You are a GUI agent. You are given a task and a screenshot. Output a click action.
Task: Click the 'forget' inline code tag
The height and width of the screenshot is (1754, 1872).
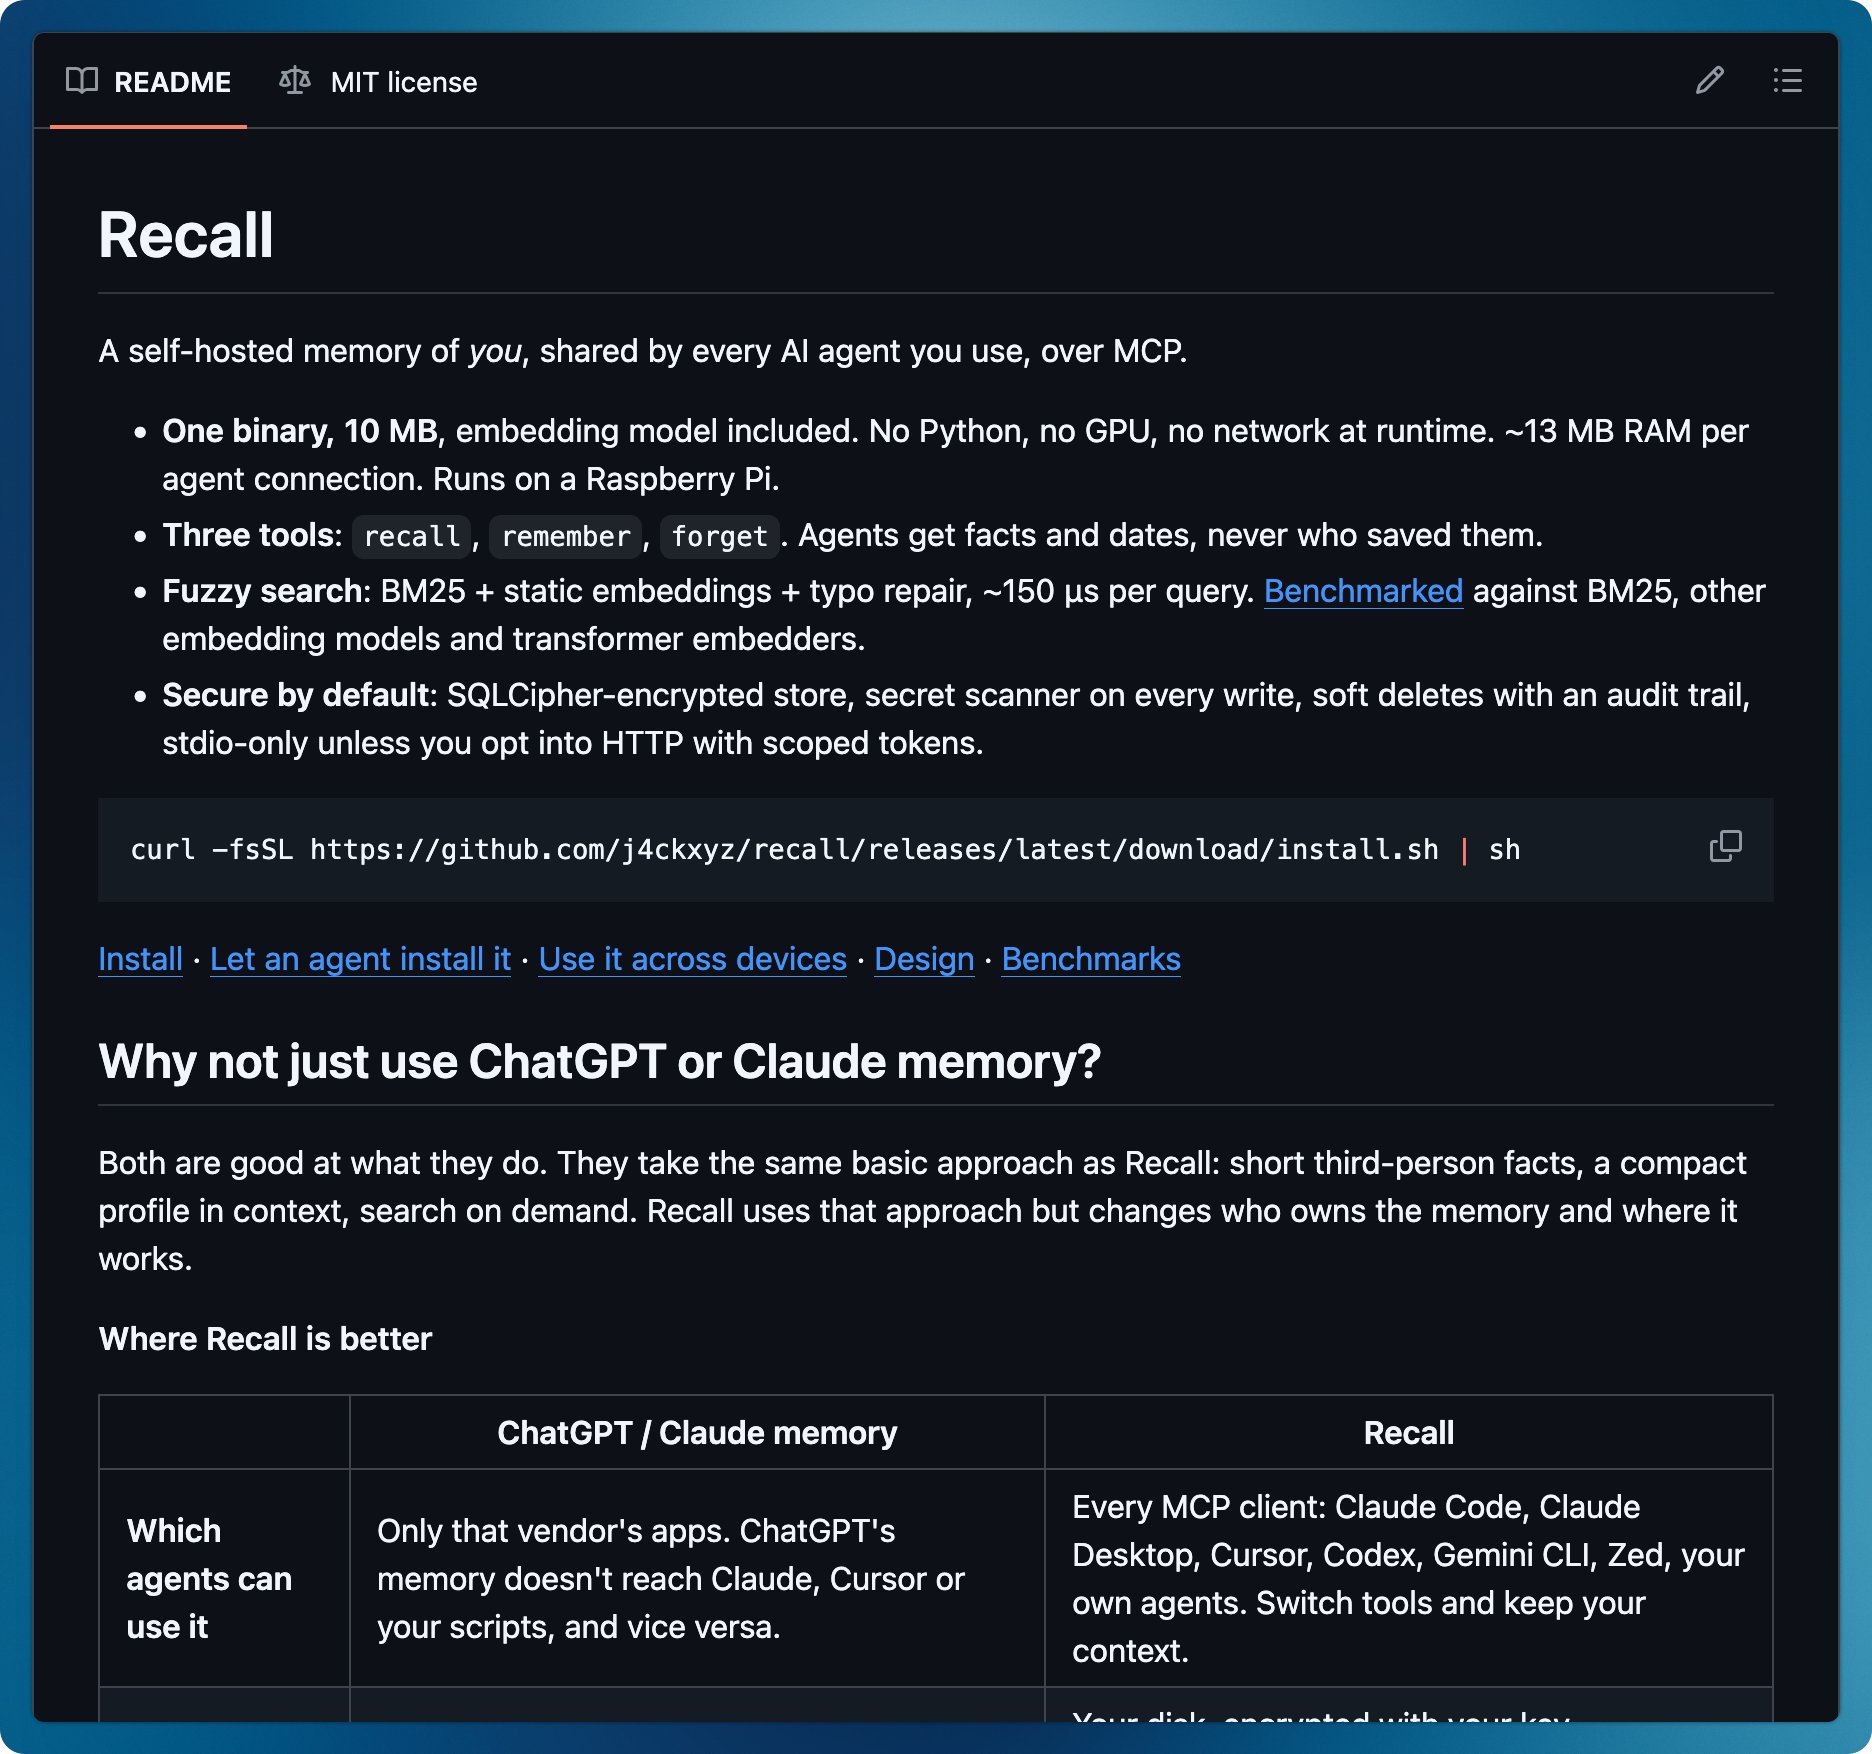[x=719, y=536]
